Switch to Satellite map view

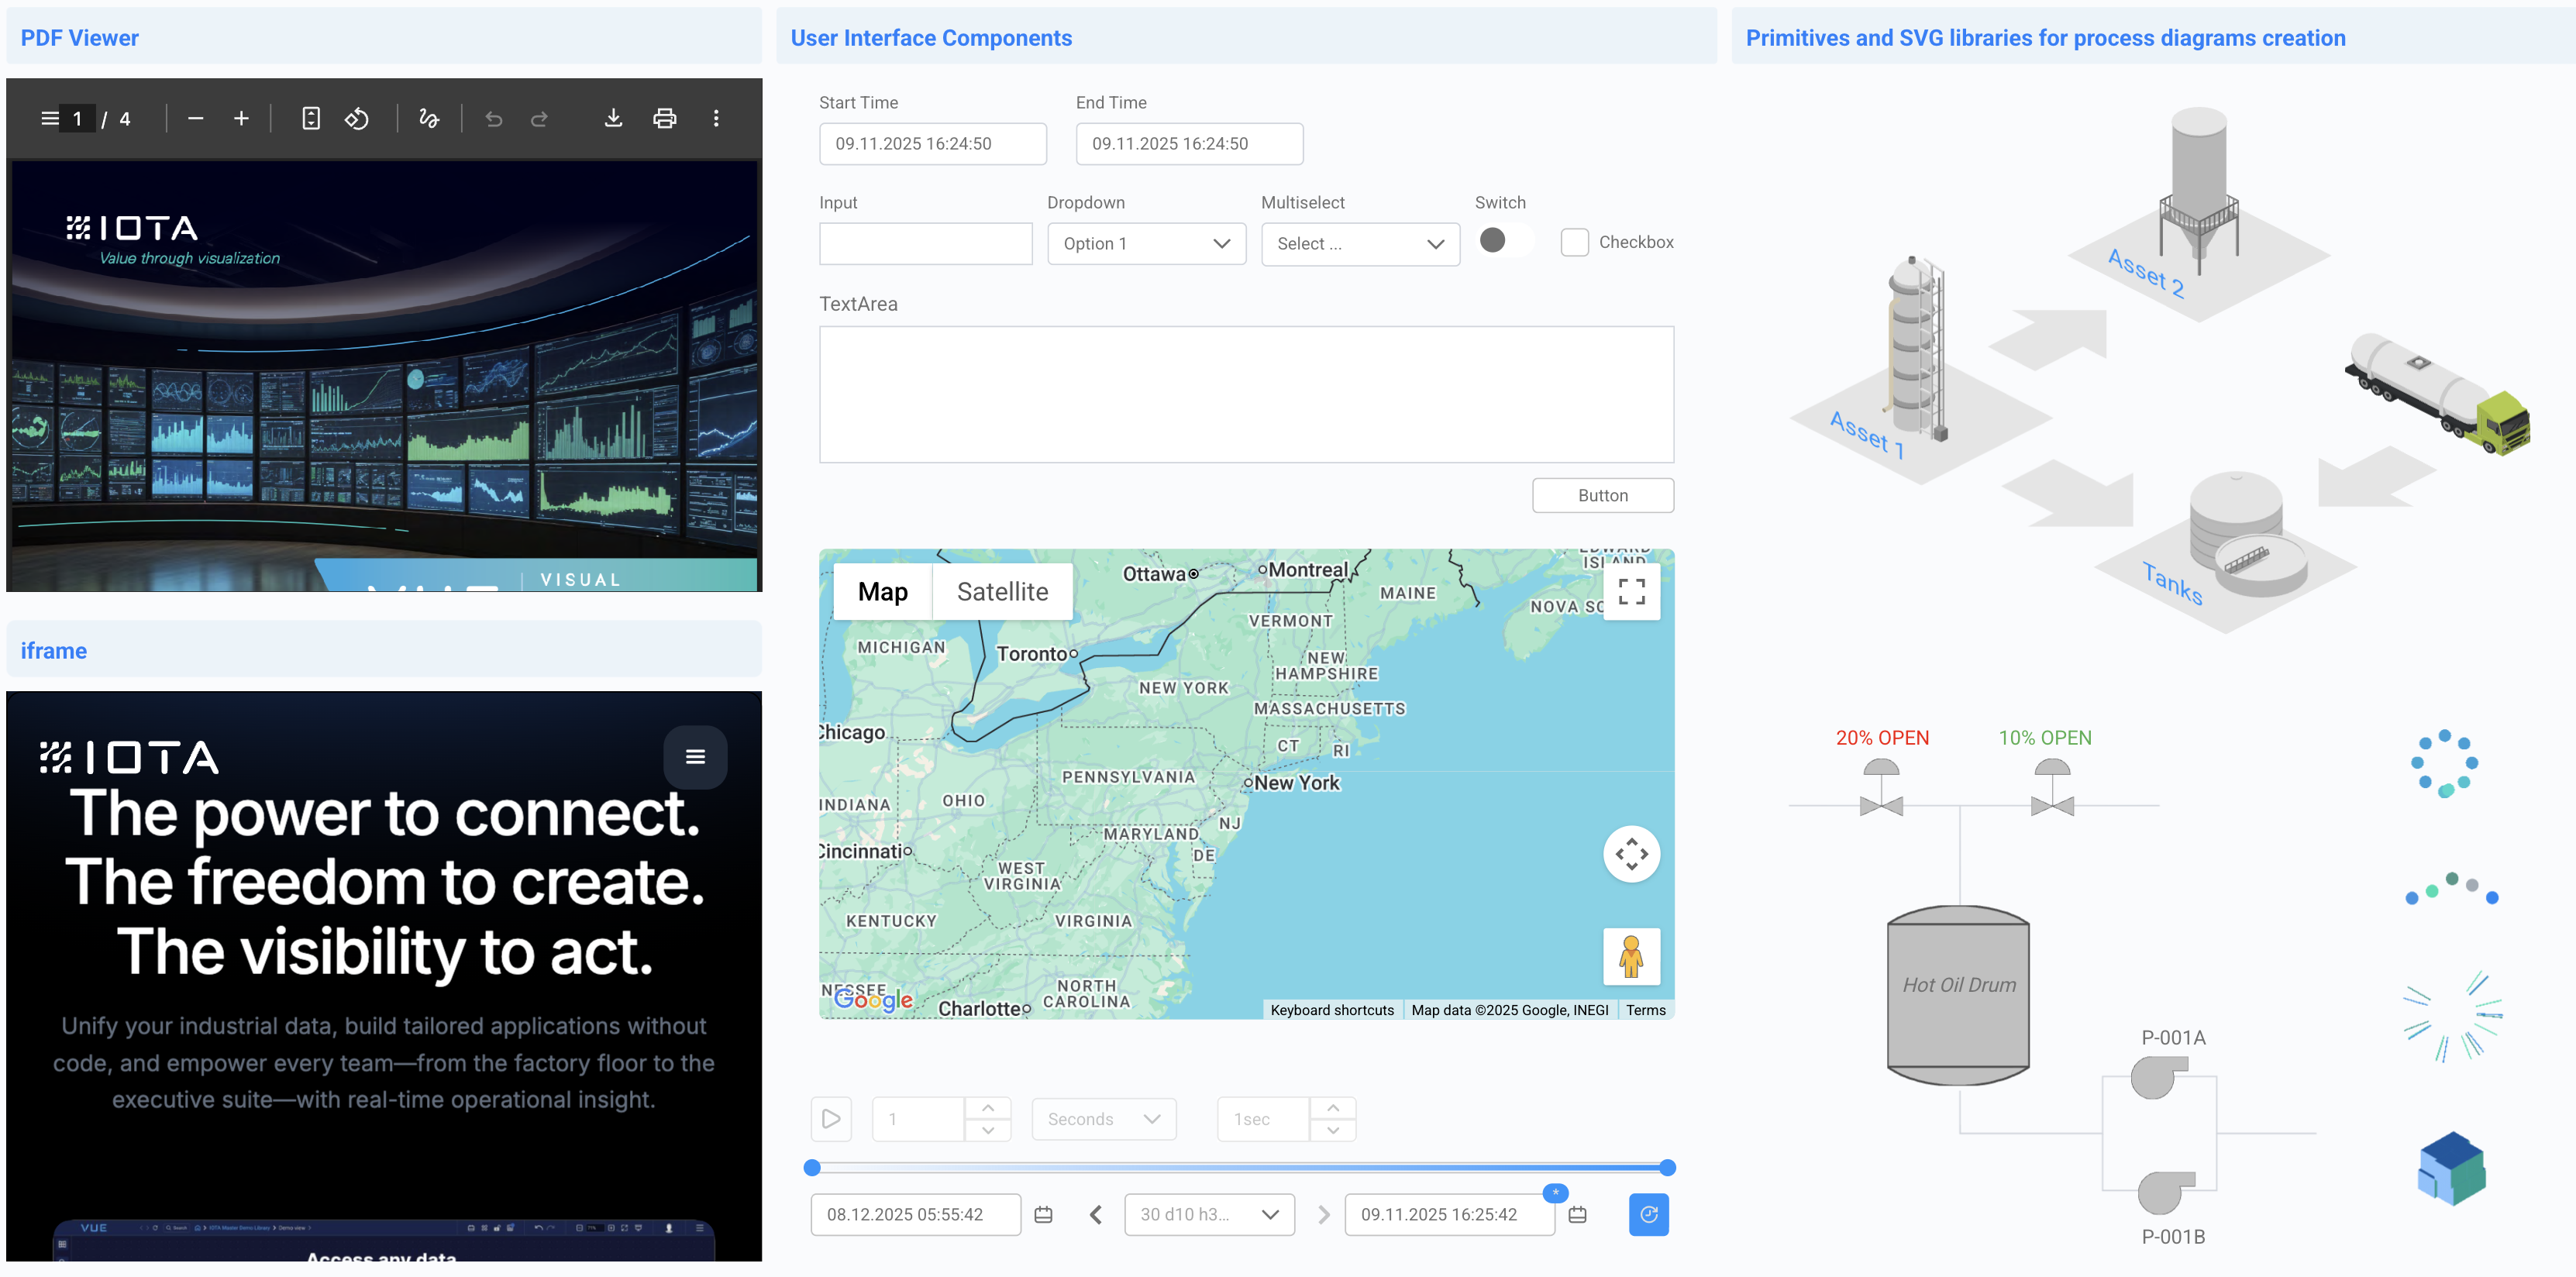click(1002, 592)
